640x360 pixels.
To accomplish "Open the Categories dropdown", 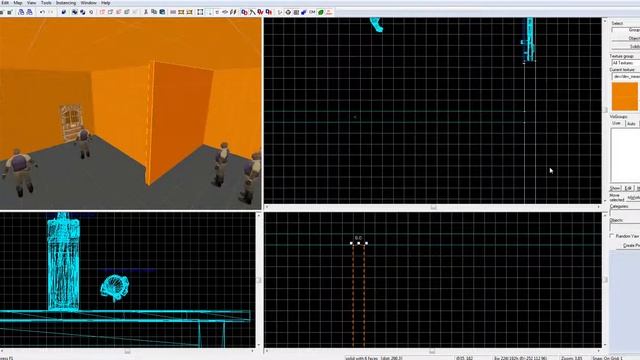I will point(625,213).
